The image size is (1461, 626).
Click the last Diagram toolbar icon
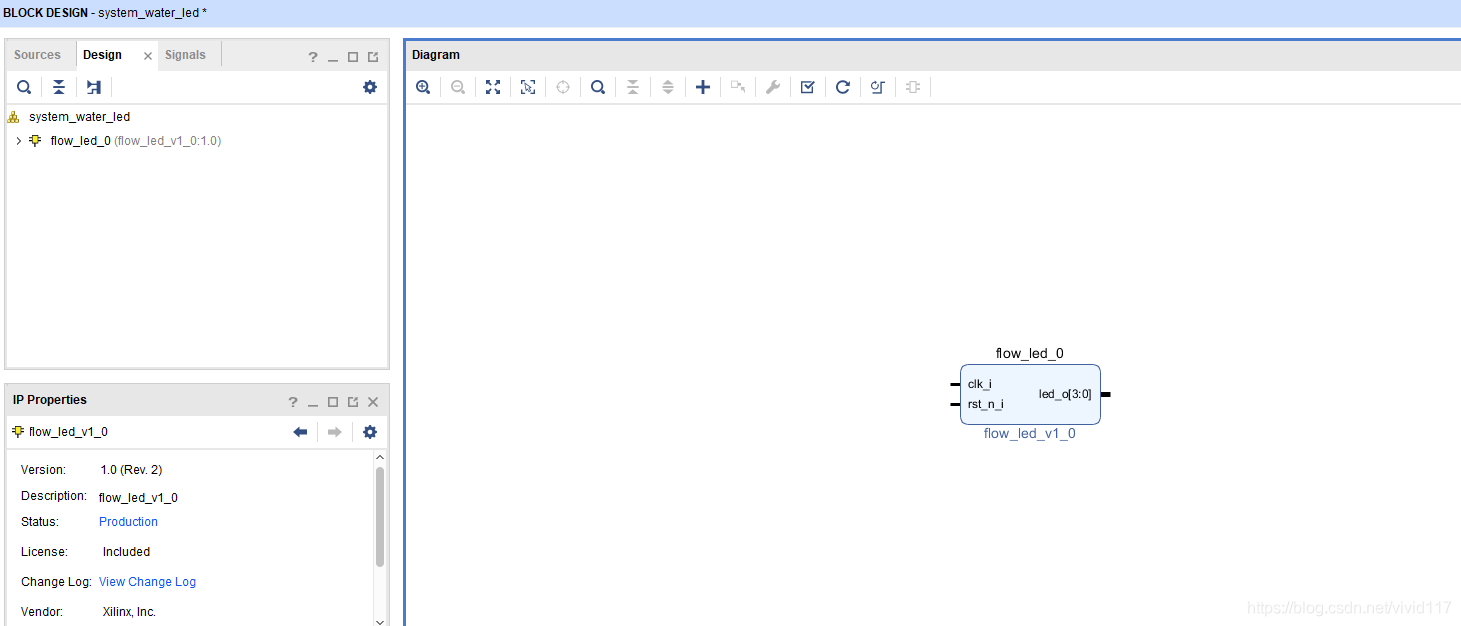click(913, 87)
